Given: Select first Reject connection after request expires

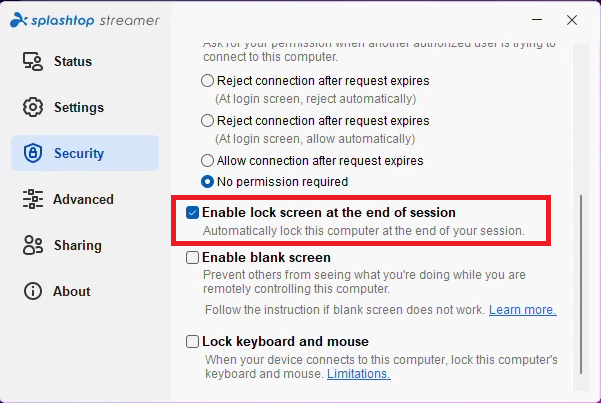Looking at the screenshot, I should coord(208,81).
